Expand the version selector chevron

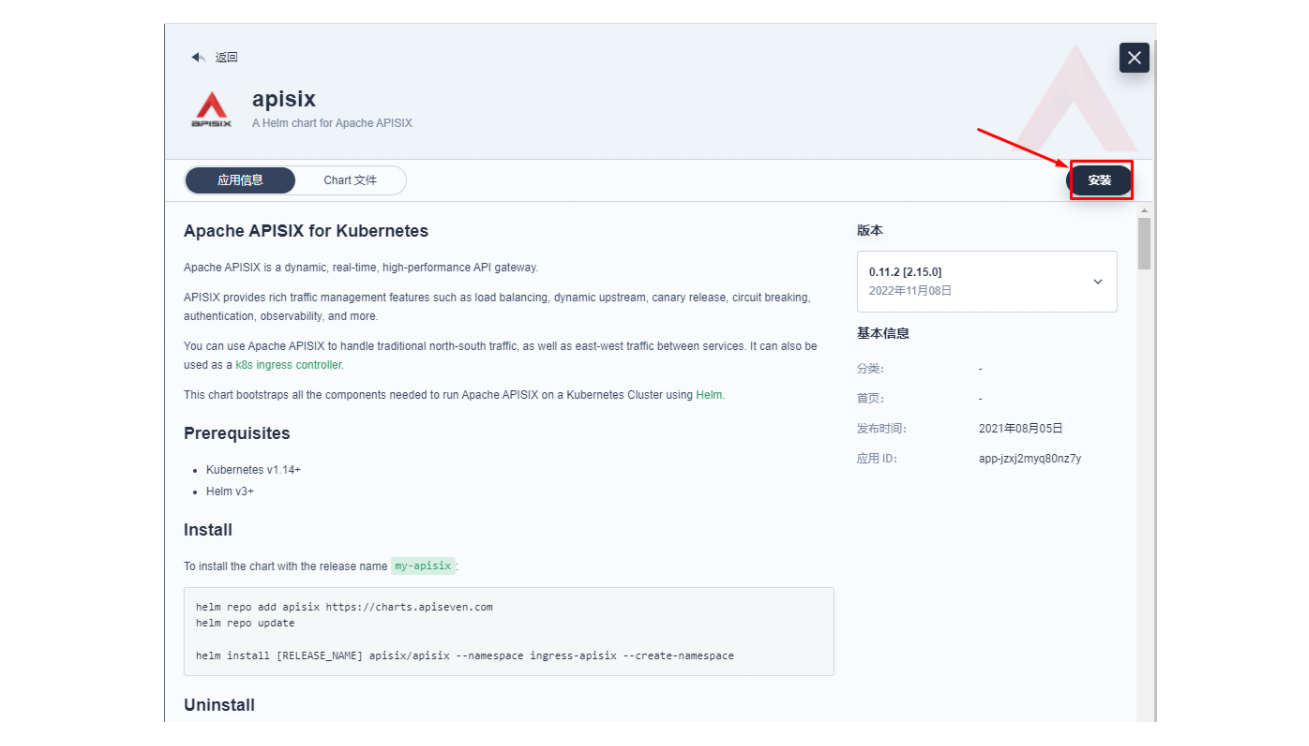coord(1097,282)
